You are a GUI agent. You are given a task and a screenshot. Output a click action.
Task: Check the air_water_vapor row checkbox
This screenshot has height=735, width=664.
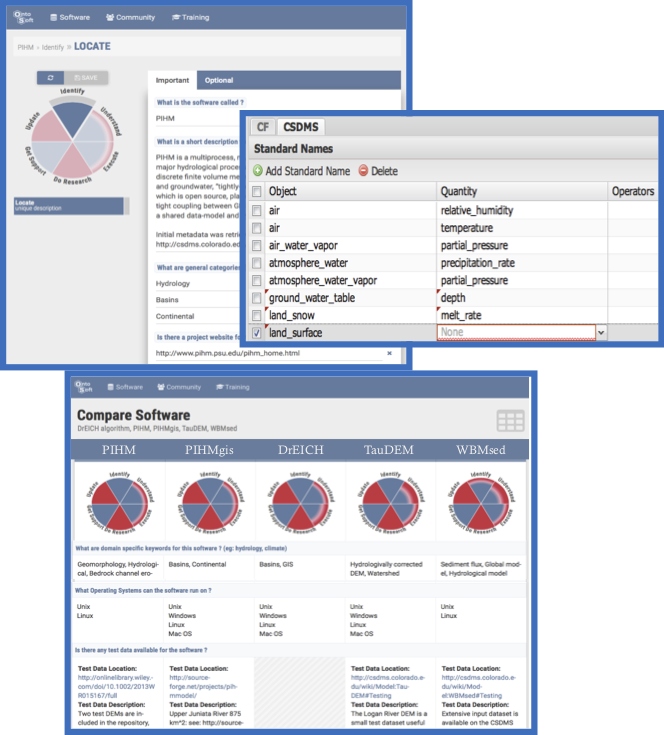(257, 246)
